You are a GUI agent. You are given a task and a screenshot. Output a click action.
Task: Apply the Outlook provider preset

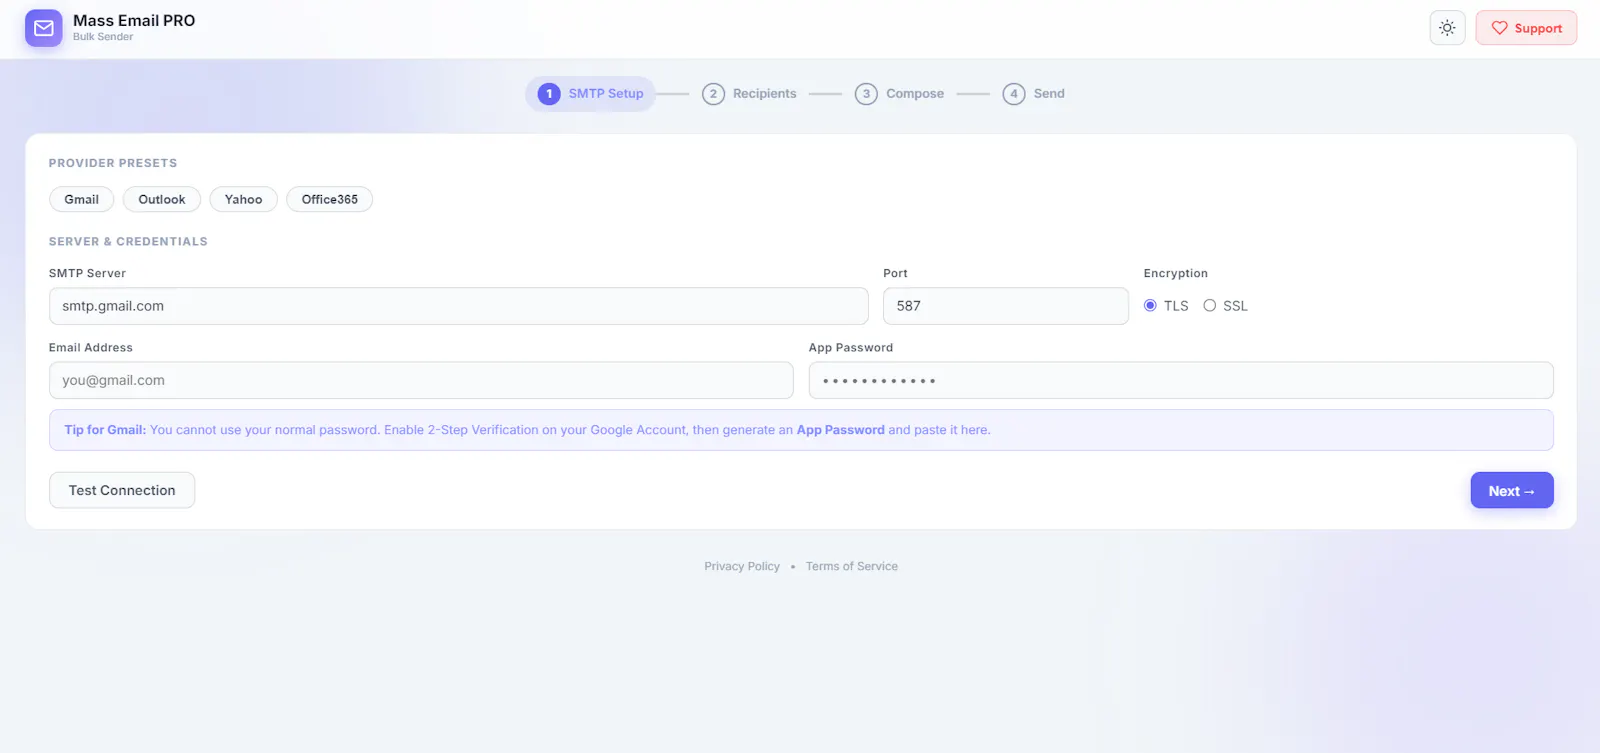[162, 199]
